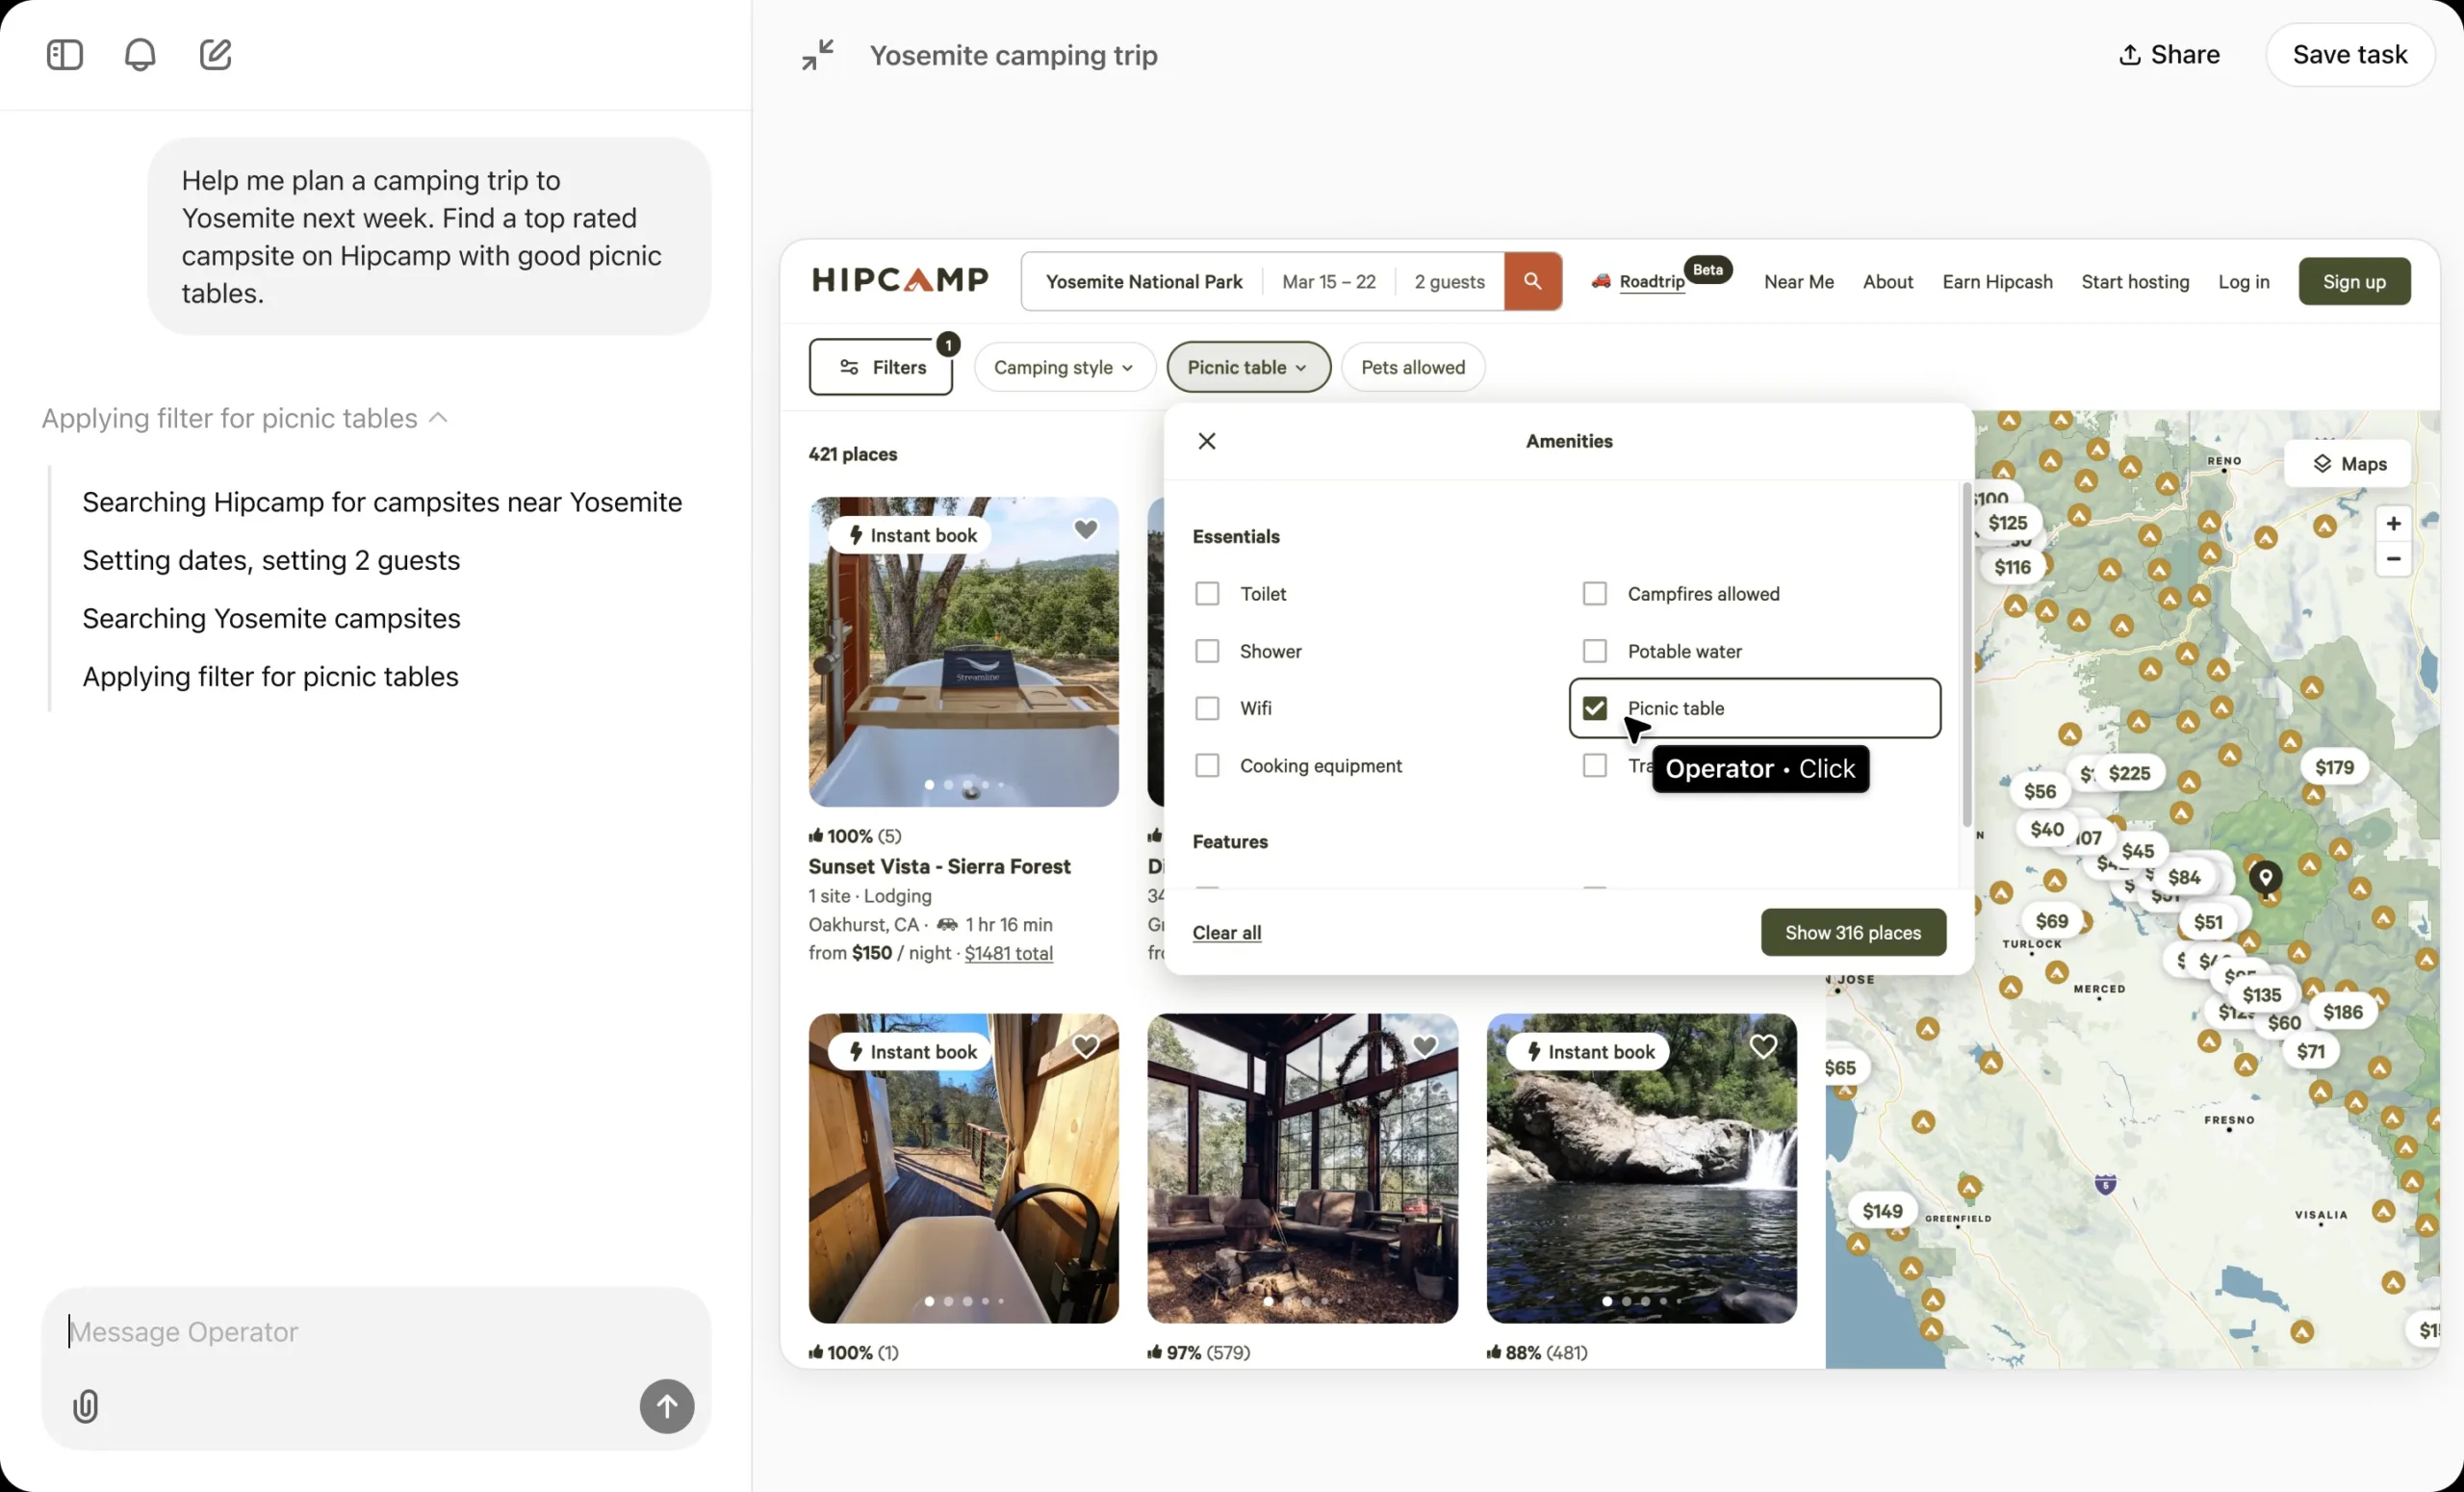This screenshot has height=1492, width=2464.
Task: Click the search magnifier icon
Action: (1531, 281)
